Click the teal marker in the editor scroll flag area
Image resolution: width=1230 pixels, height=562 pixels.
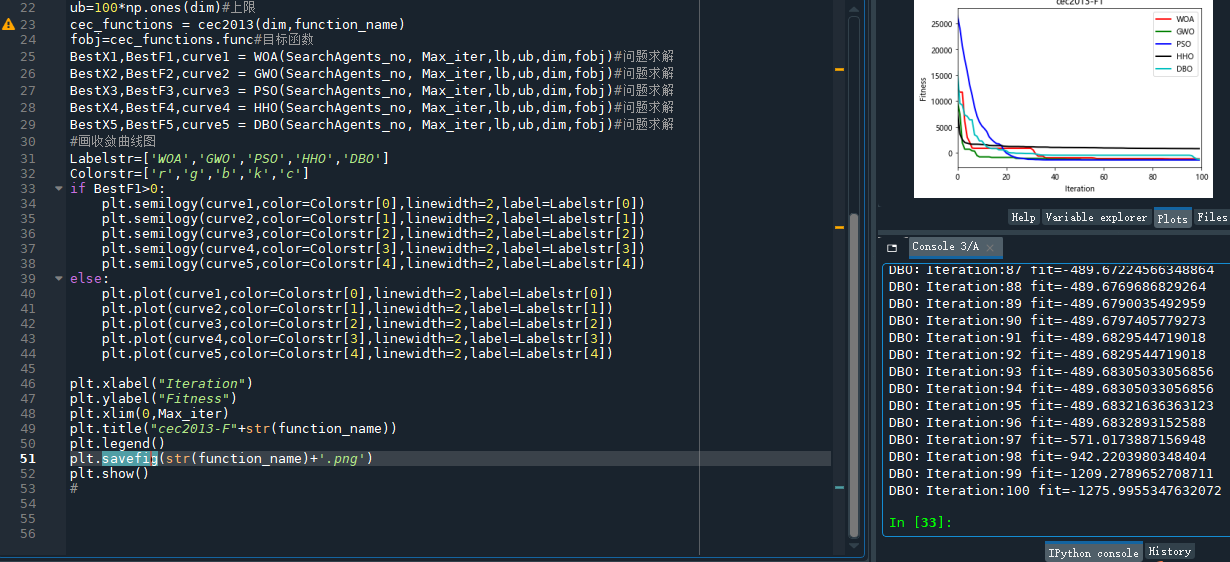(x=839, y=487)
